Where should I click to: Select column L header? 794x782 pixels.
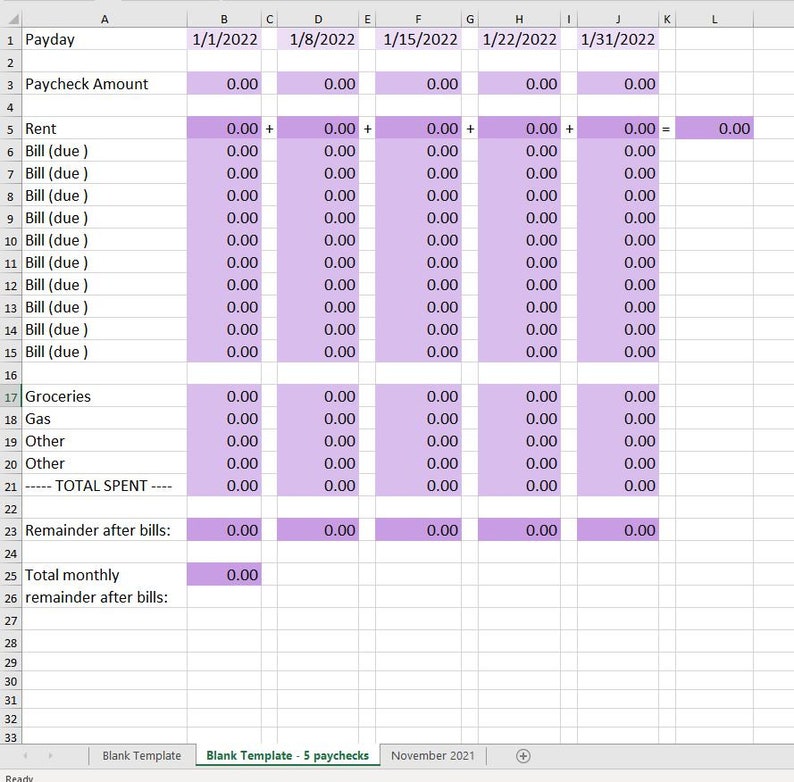pos(714,19)
